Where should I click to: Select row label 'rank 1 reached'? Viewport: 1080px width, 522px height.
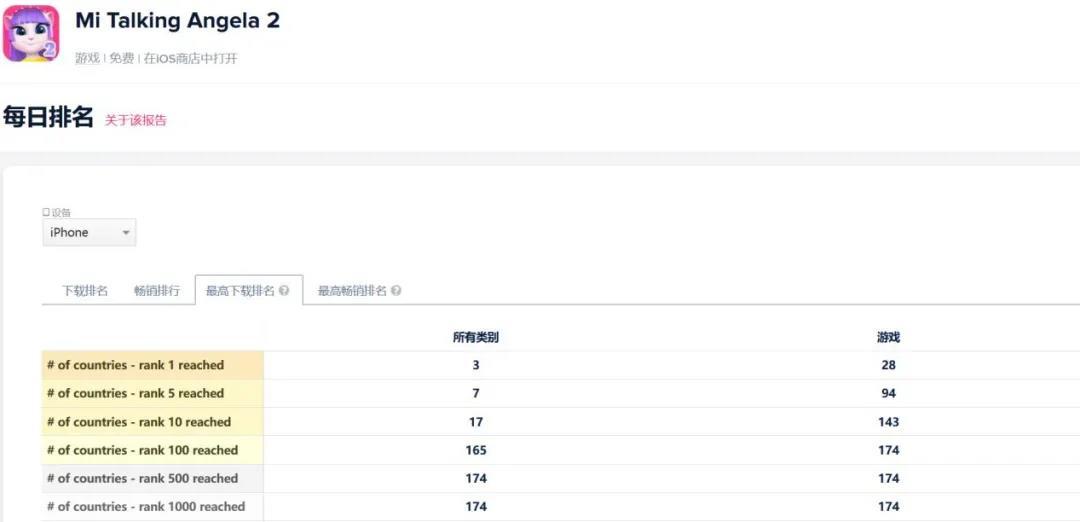pyautogui.click(x=152, y=365)
